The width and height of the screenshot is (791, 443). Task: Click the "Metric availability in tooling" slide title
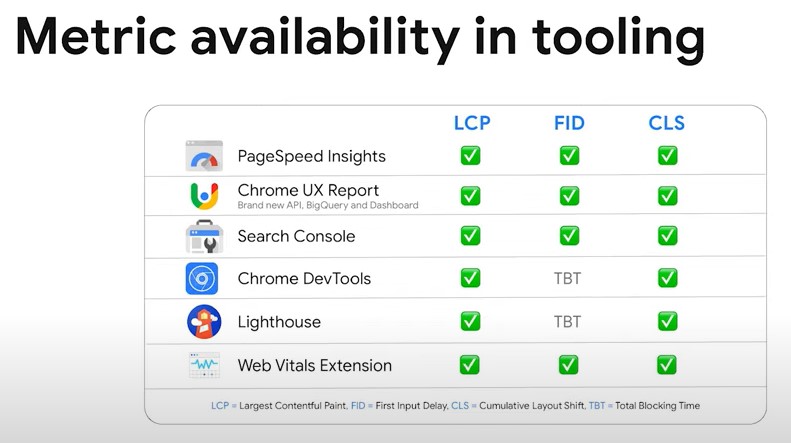pyautogui.click(x=360, y=39)
